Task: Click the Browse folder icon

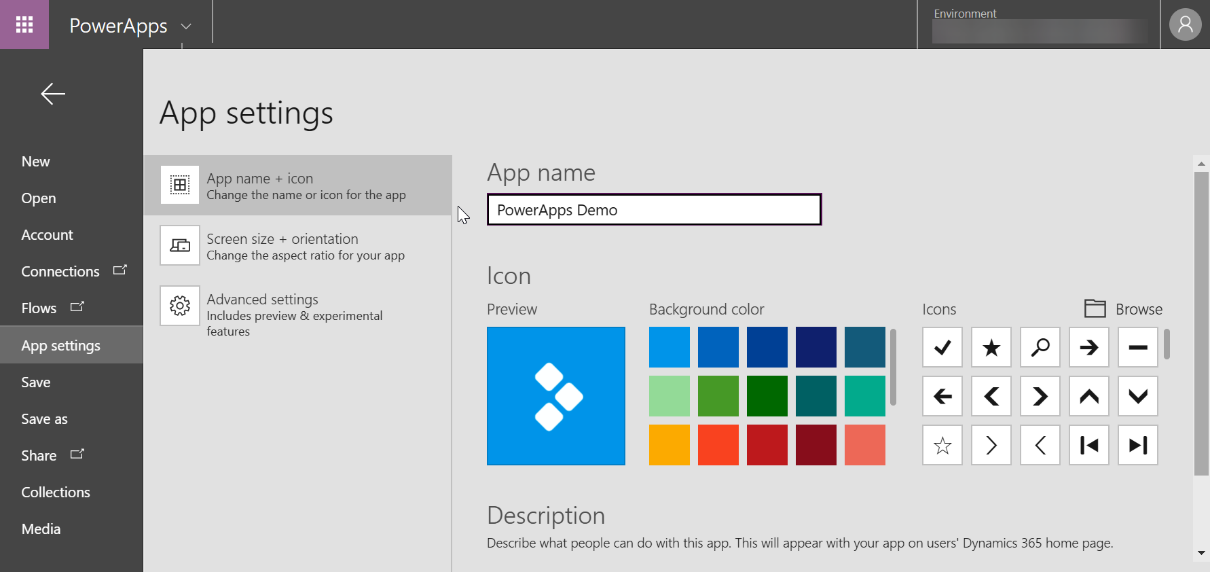Action: click(x=1095, y=308)
